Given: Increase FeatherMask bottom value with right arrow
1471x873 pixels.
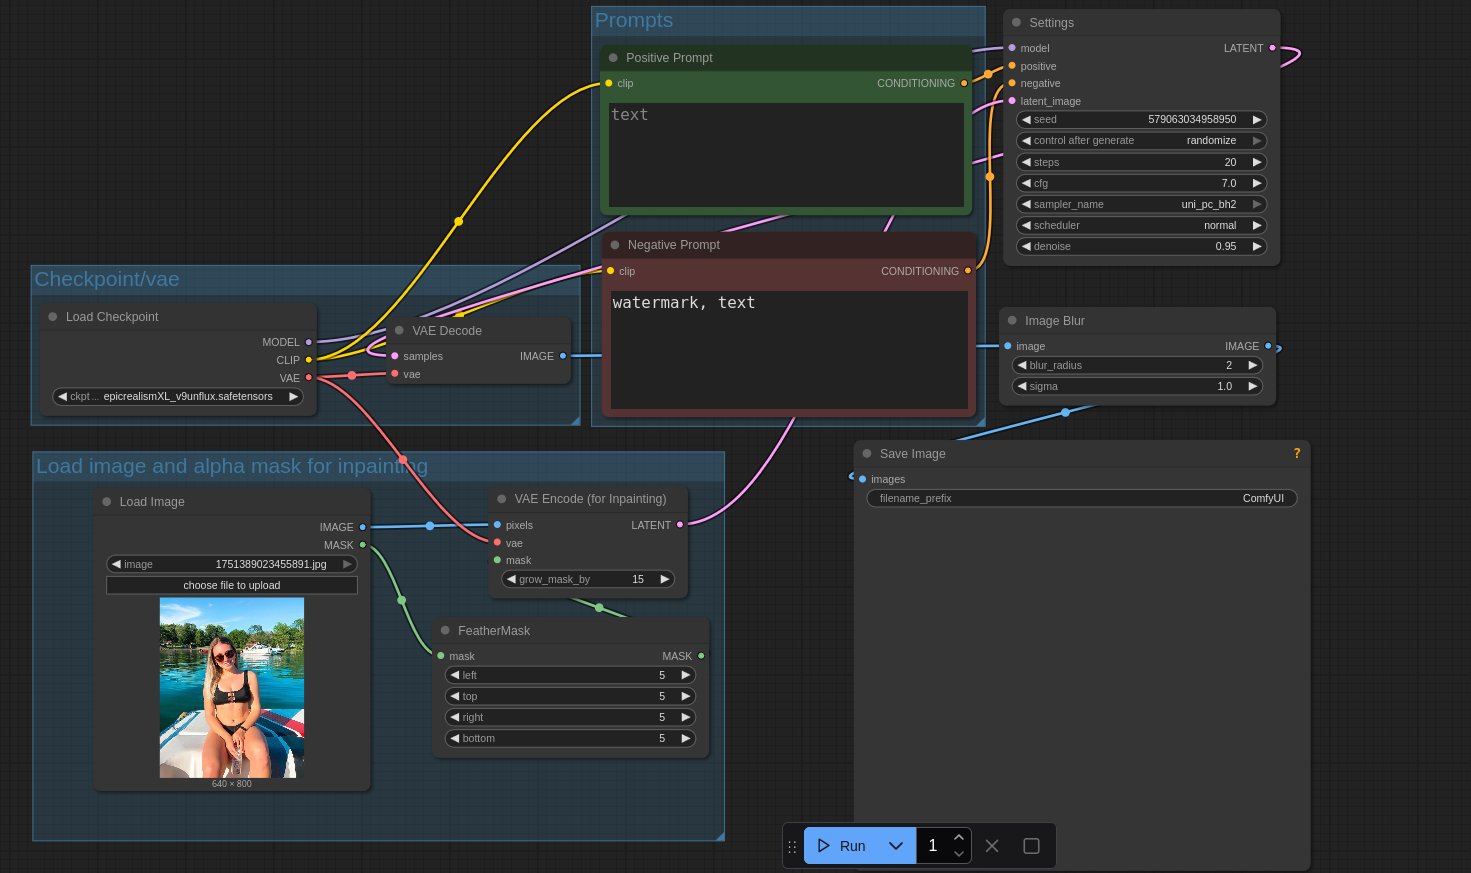Looking at the screenshot, I should click(x=686, y=738).
